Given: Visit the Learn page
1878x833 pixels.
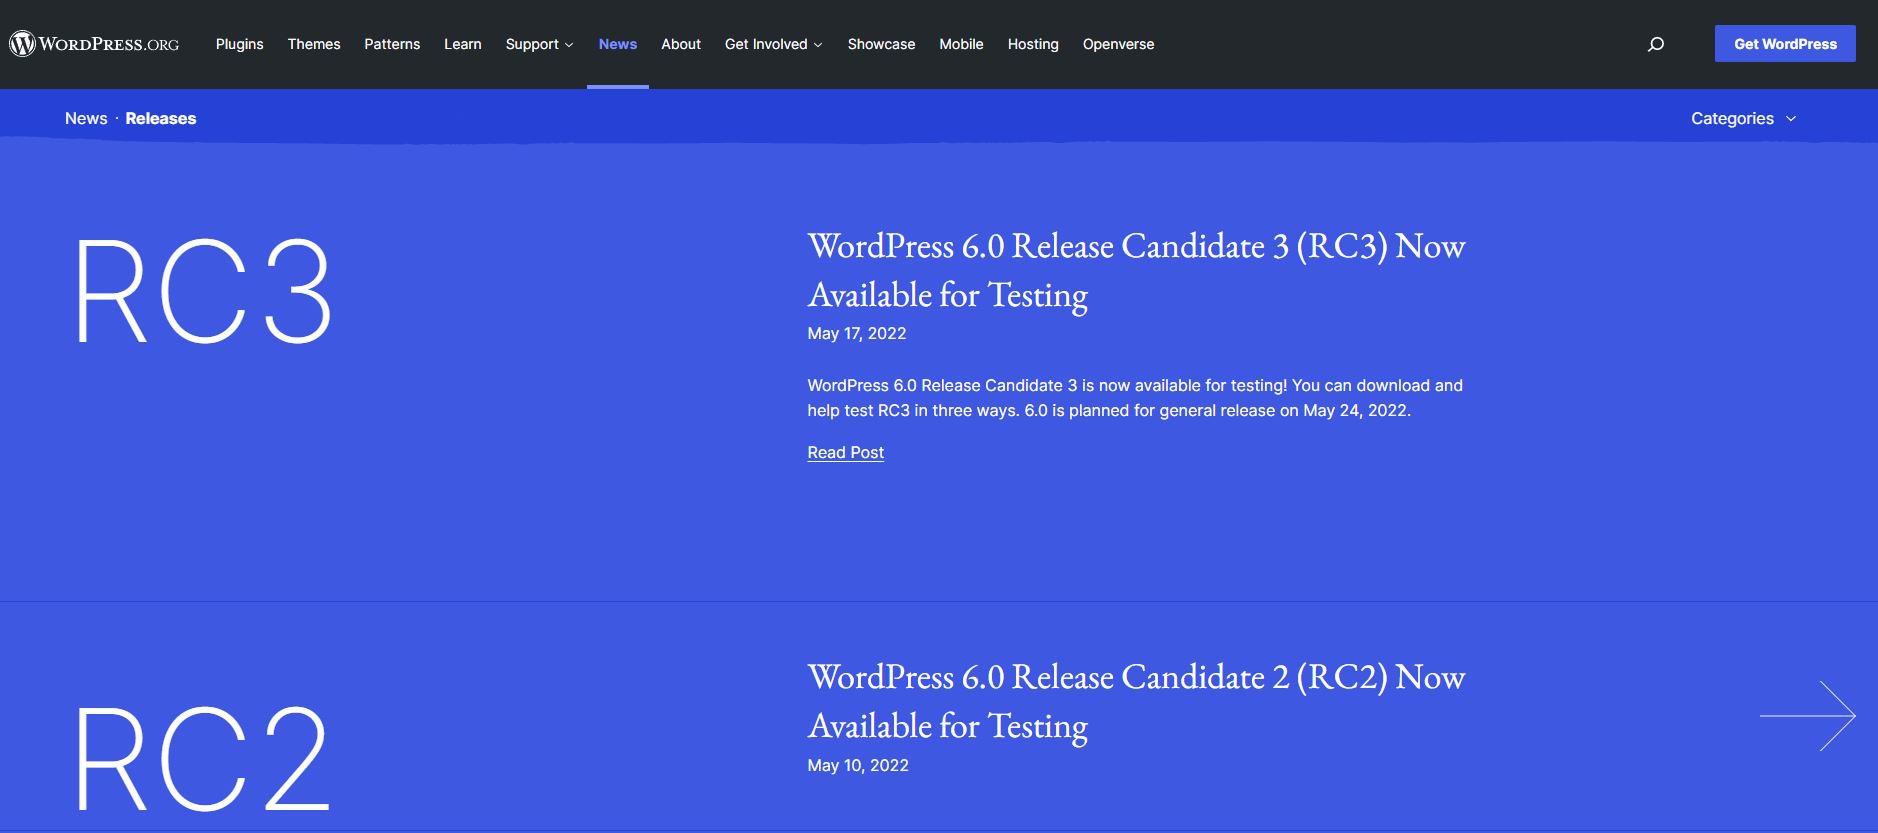Looking at the screenshot, I should (x=463, y=44).
